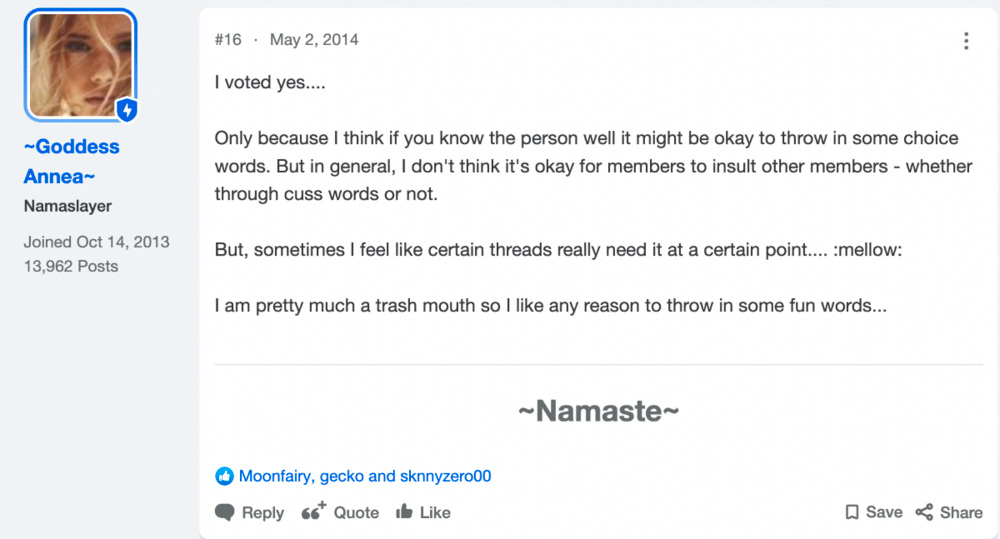1000x539 pixels.
Task: Click the Reply button label
Action: pos(263,513)
